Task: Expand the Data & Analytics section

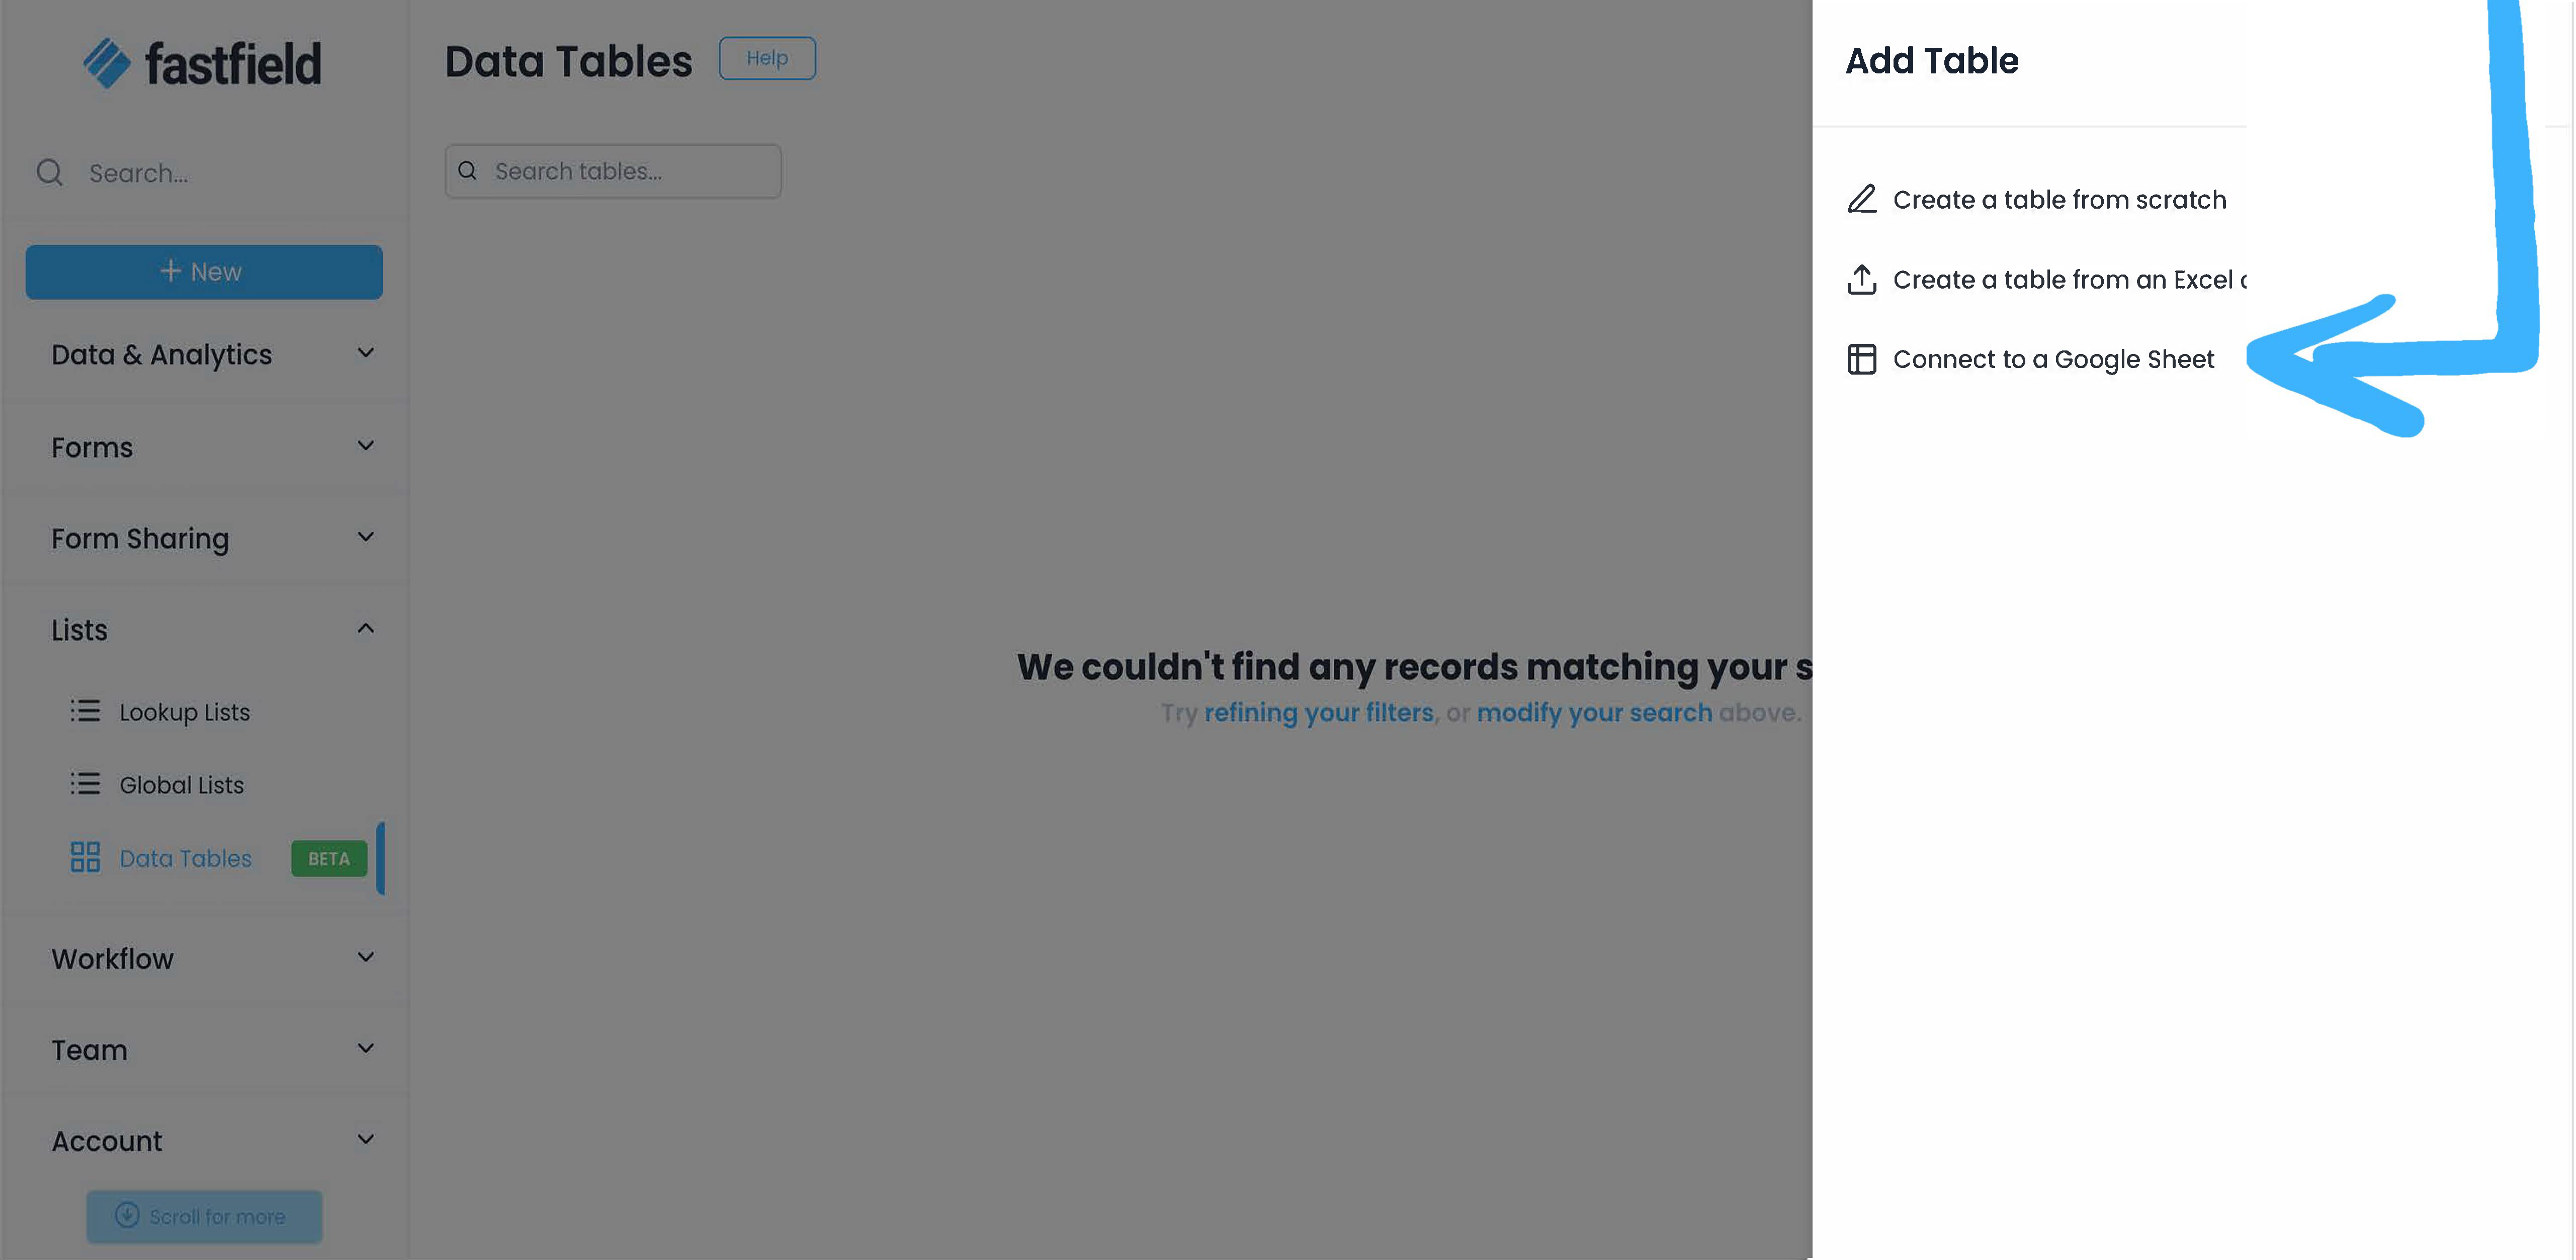Action: (366, 354)
